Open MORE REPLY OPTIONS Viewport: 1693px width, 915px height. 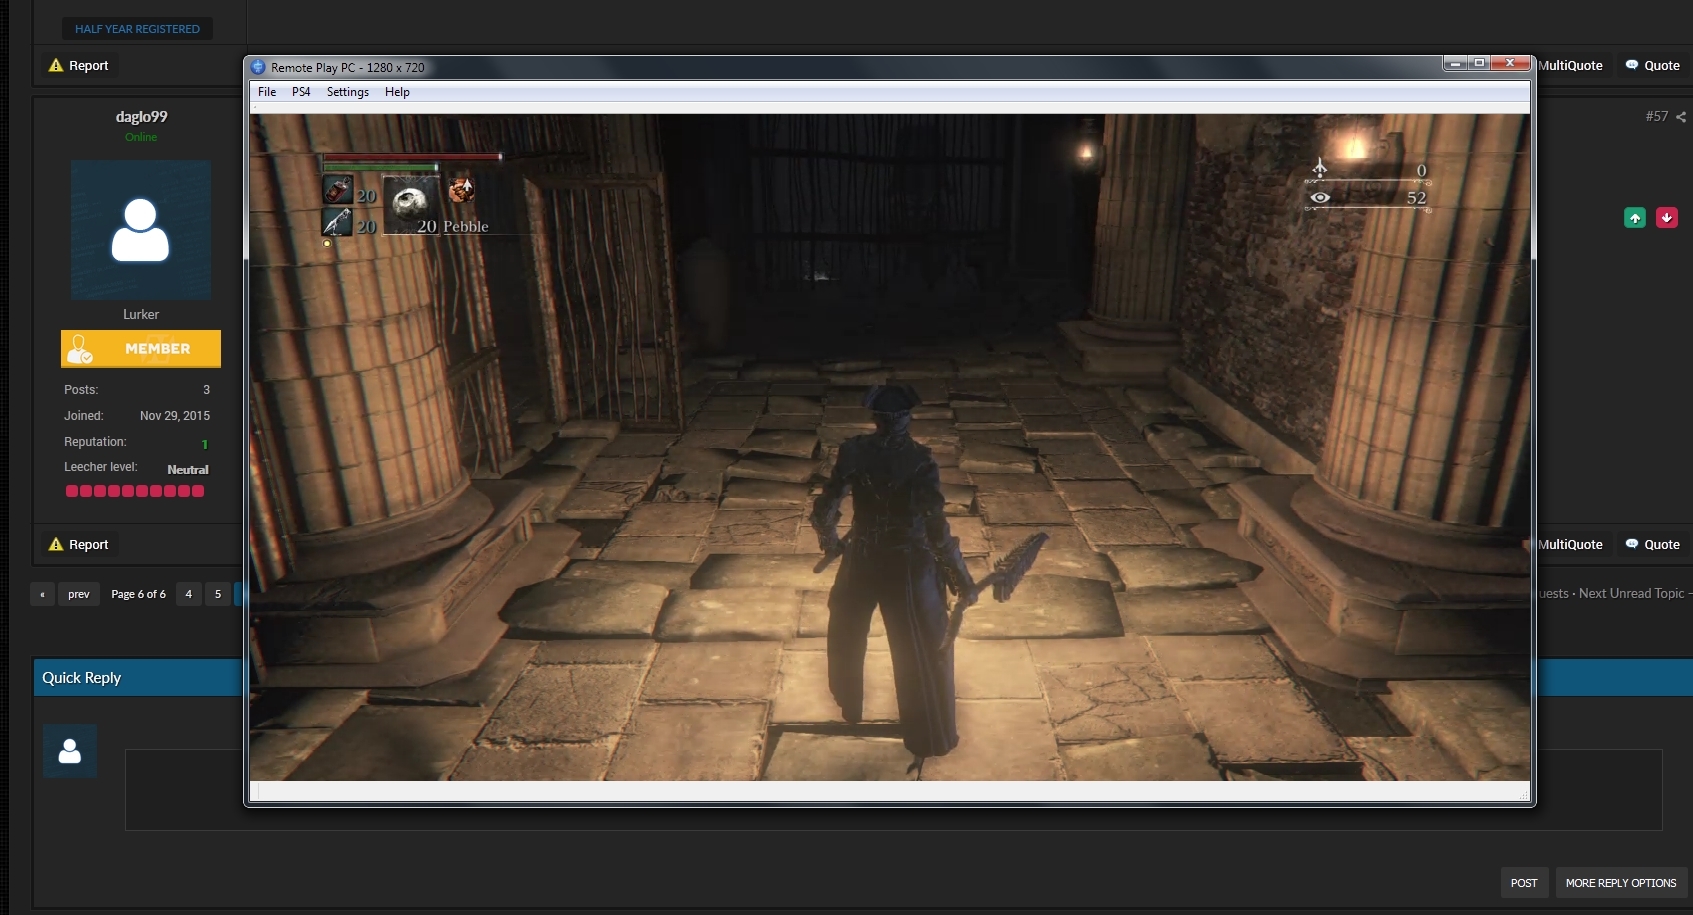(x=1621, y=883)
